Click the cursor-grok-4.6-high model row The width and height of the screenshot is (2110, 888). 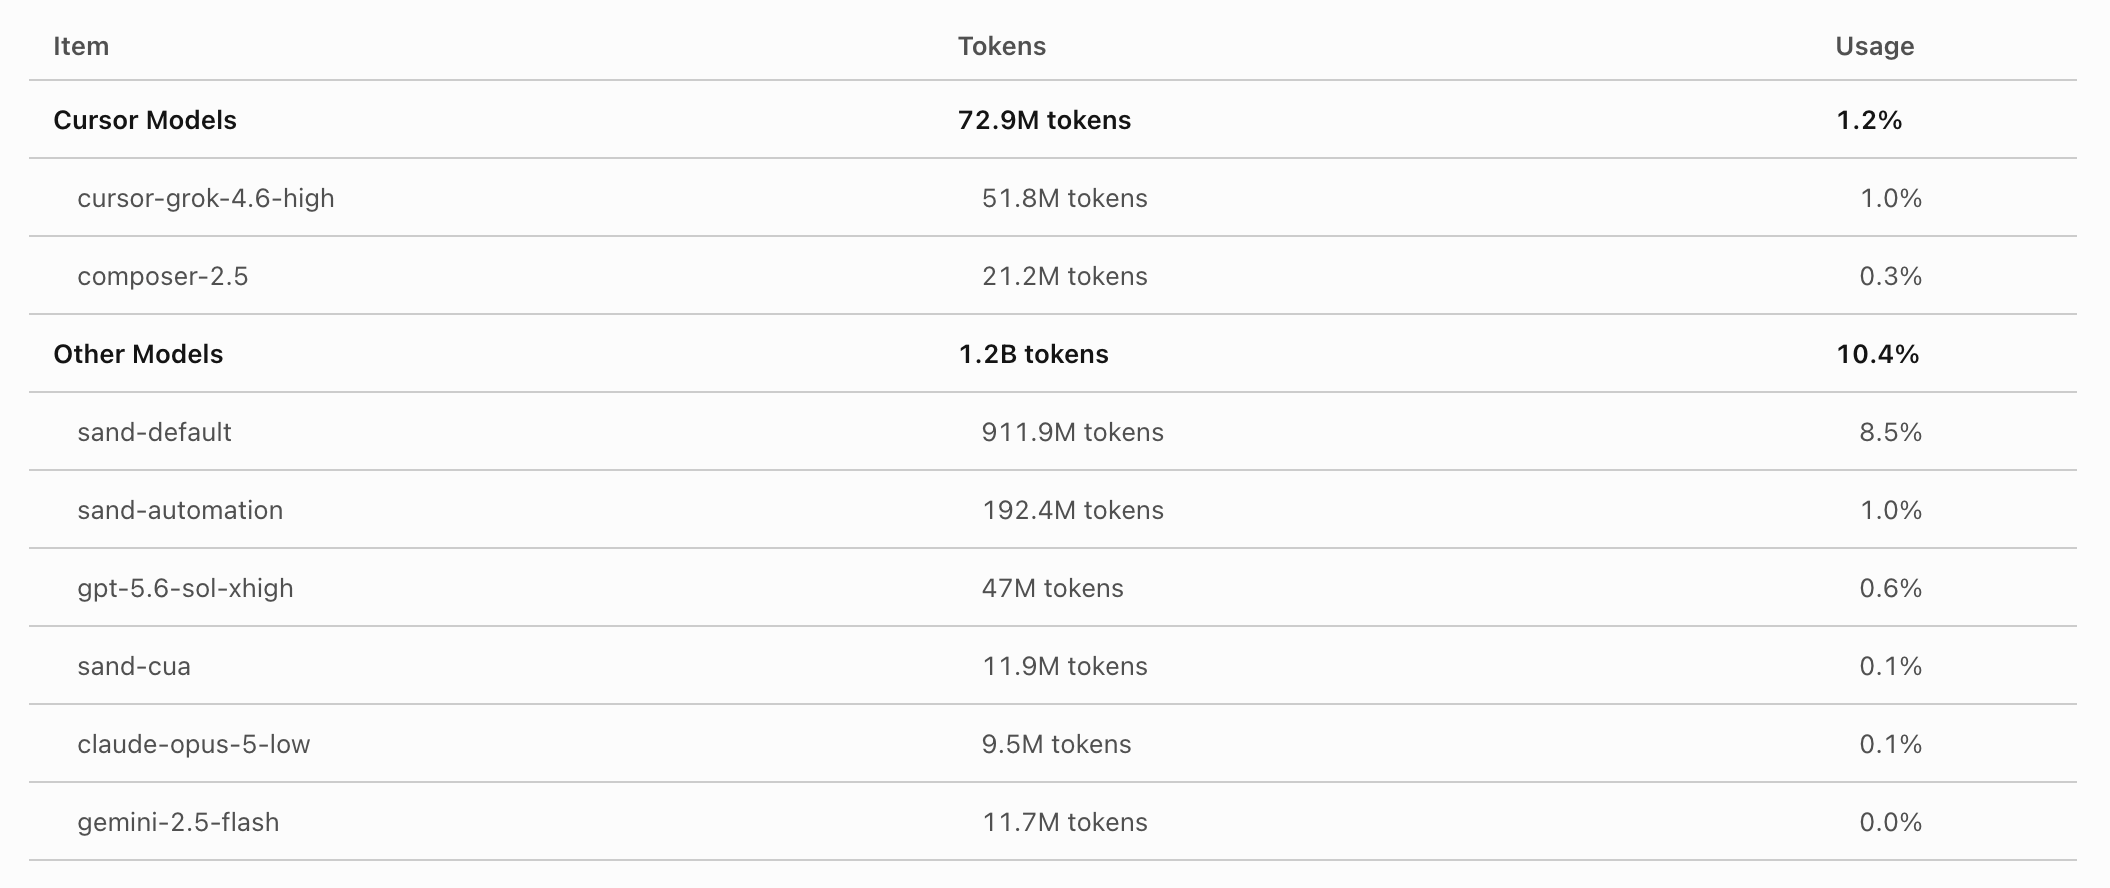click(1052, 198)
